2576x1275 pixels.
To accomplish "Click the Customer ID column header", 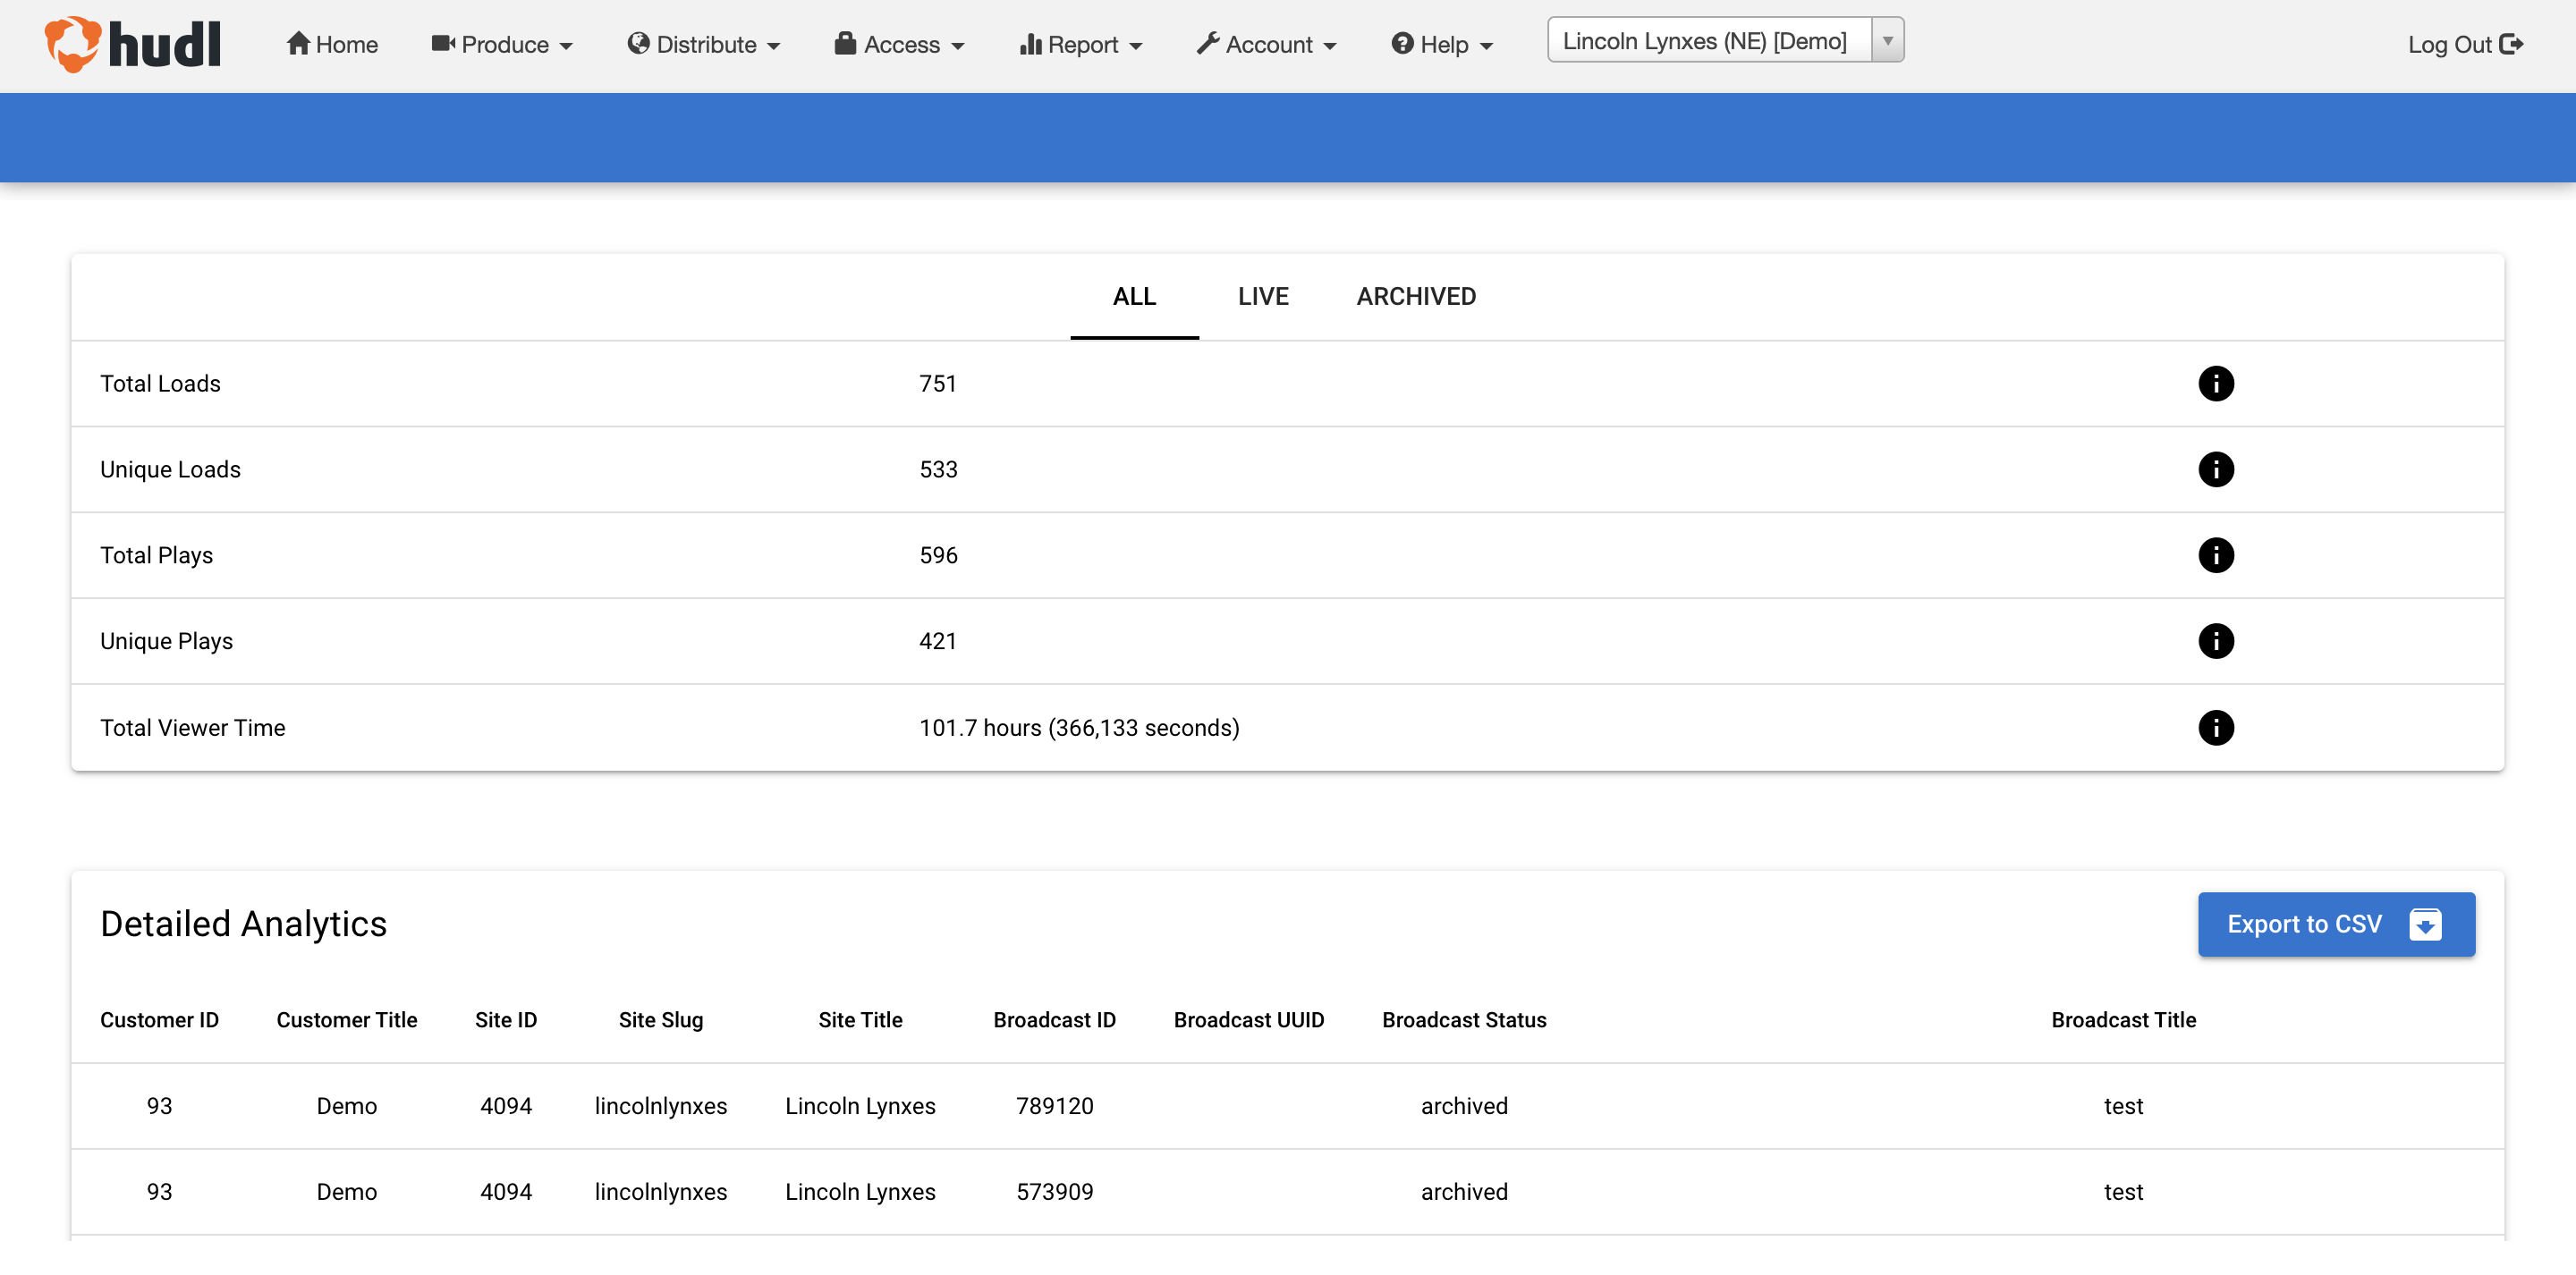I will pos(159,1019).
